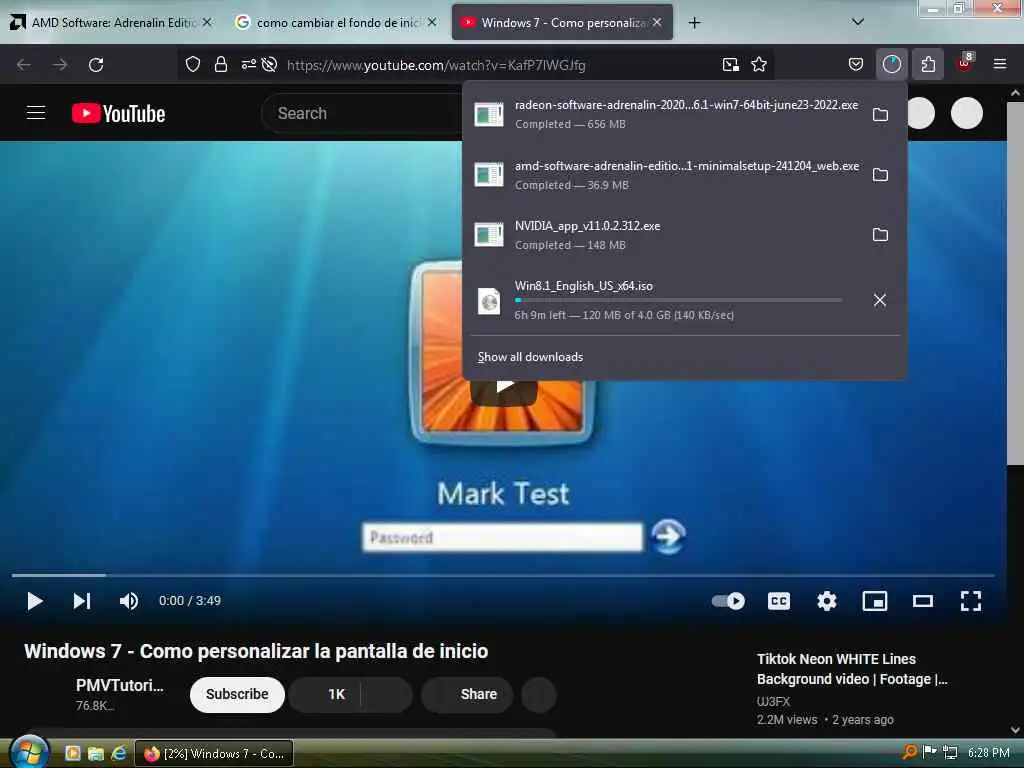Toggle closed captions CC button
The height and width of the screenshot is (768, 1024).
(x=778, y=601)
